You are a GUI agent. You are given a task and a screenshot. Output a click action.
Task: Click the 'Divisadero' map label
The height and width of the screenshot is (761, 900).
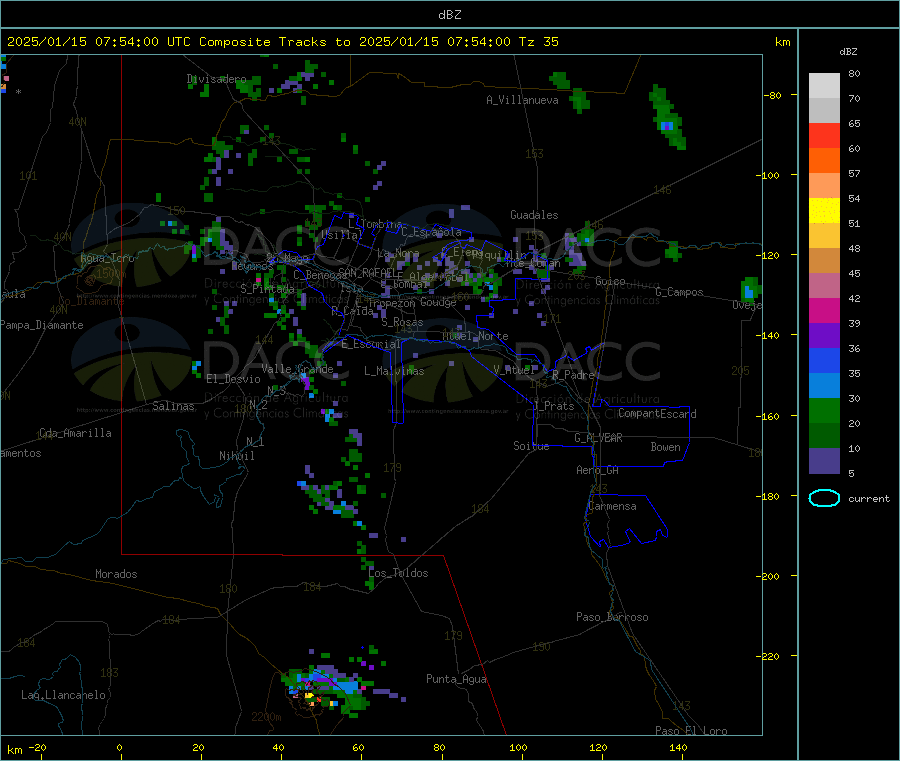pyautogui.click(x=216, y=79)
